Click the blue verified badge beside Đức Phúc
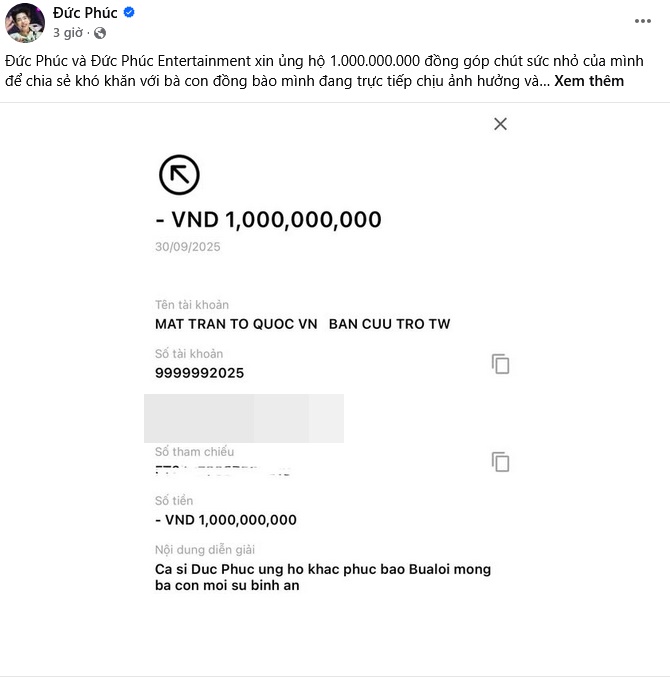Viewport: 670px width, 679px height. coord(129,13)
